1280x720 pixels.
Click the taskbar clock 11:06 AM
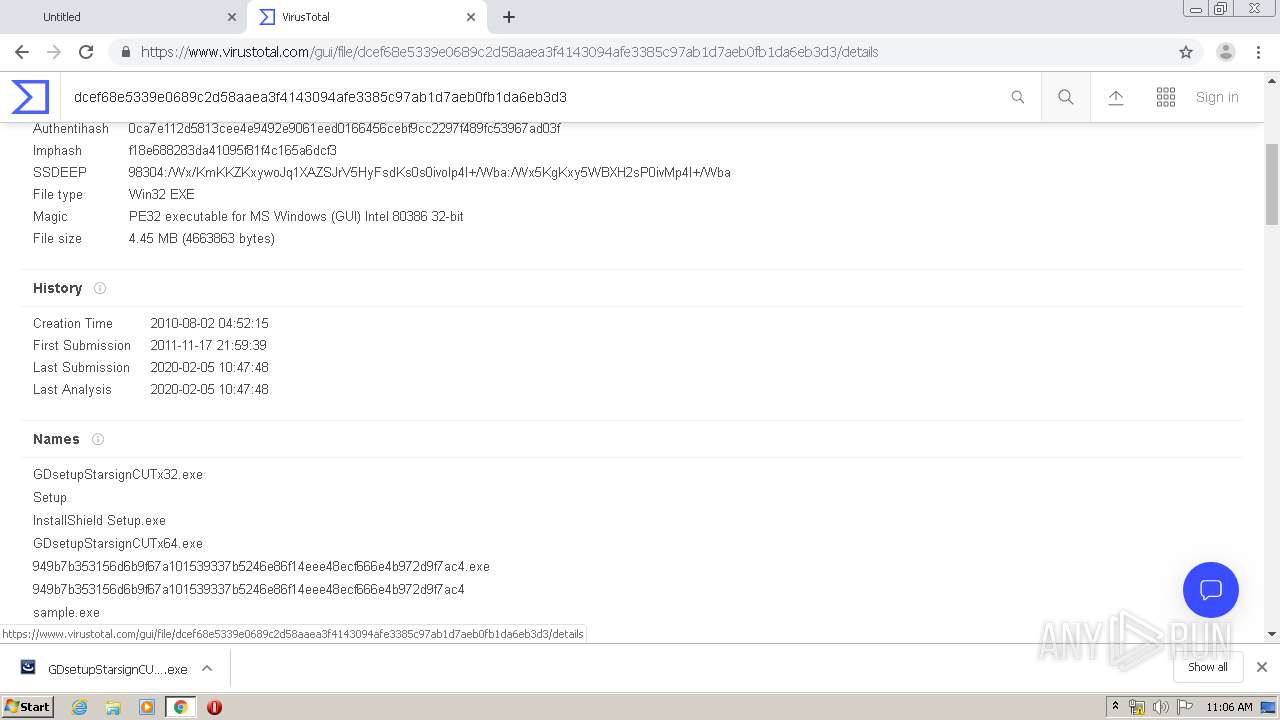[1229, 707]
